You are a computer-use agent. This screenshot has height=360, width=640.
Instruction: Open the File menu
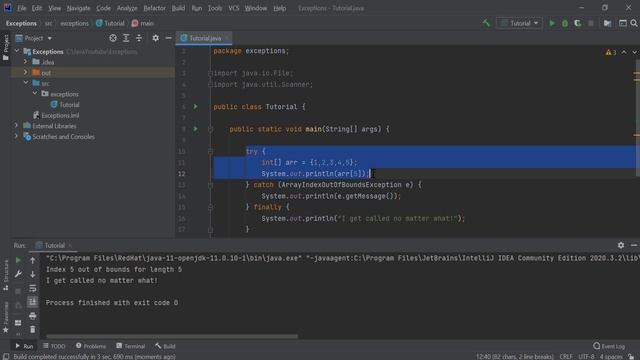pyautogui.click(x=21, y=8)
